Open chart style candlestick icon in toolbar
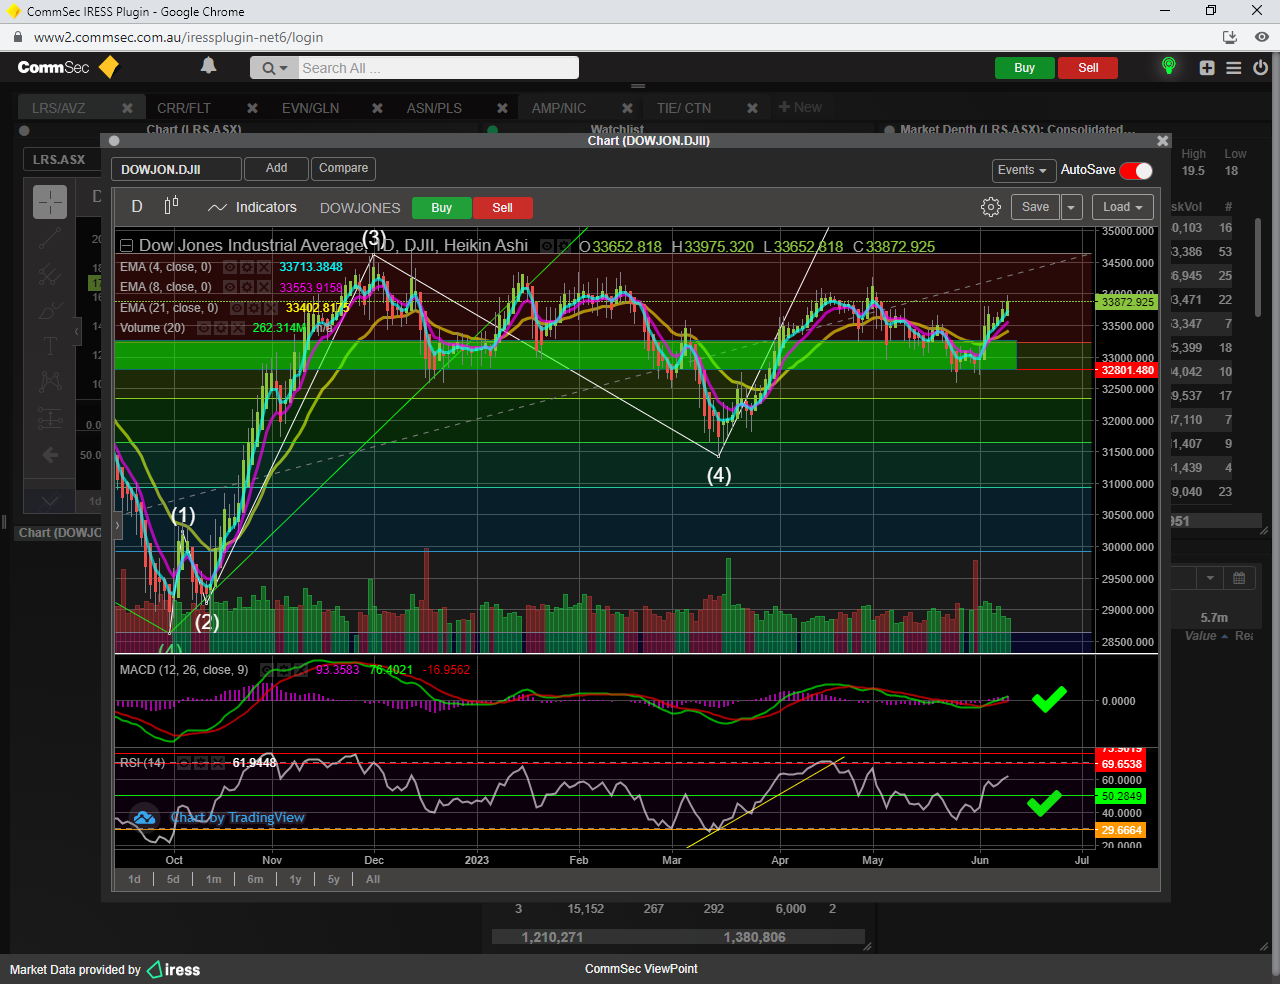 point(171,206)
